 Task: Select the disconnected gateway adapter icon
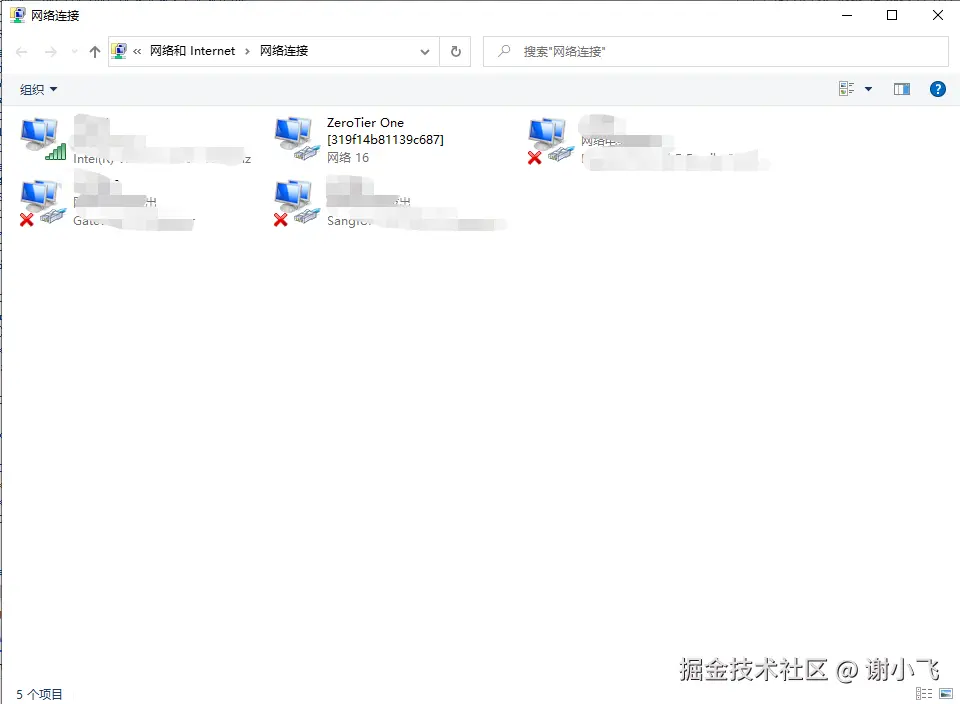pyautogui.click(x=40, y=198)
